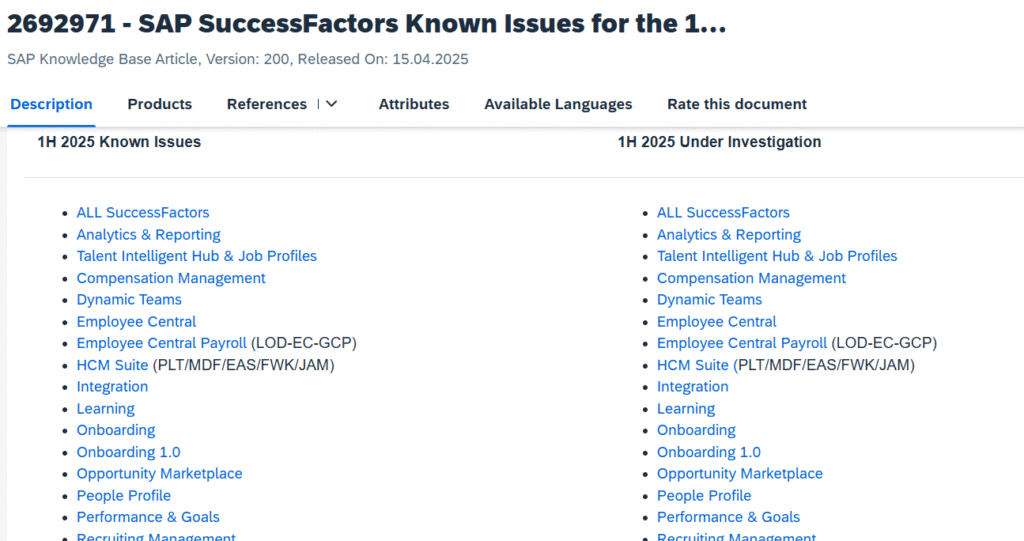Screen dimensions: 1024x541
Task: Open the Attributes tab
Action: tap(414, 104)
